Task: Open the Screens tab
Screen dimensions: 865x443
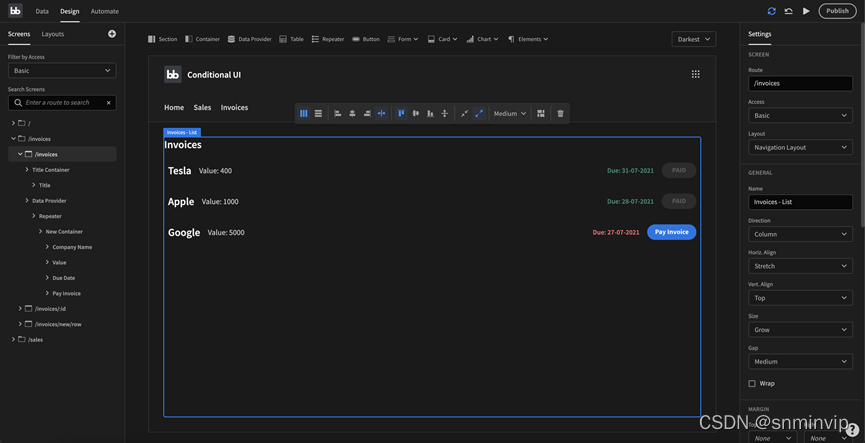Action: pos(19,34)
